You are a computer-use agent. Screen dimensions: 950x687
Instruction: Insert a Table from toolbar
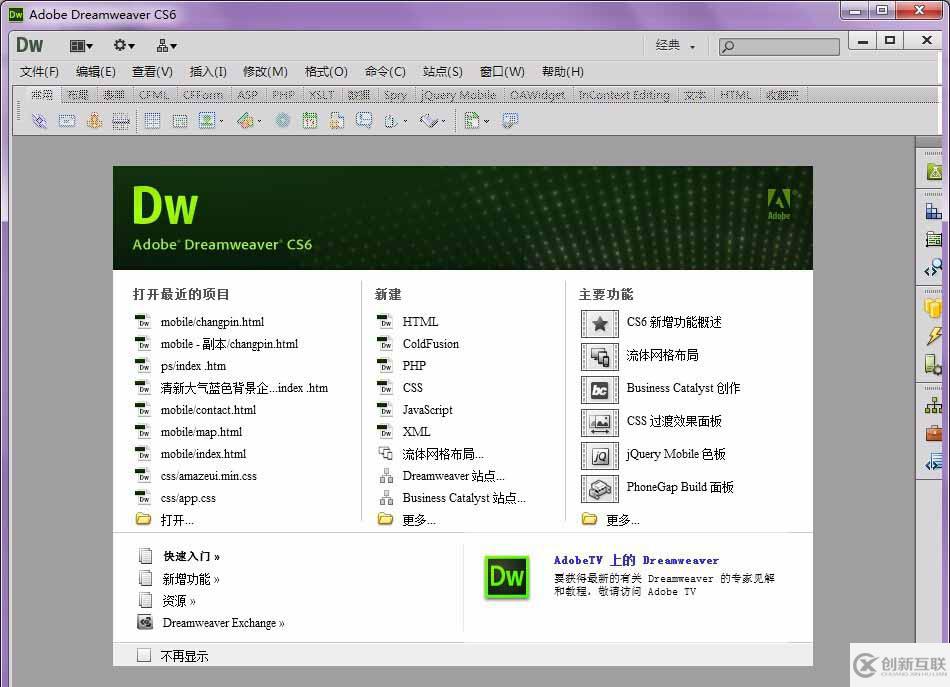click(x=152, y=121)
